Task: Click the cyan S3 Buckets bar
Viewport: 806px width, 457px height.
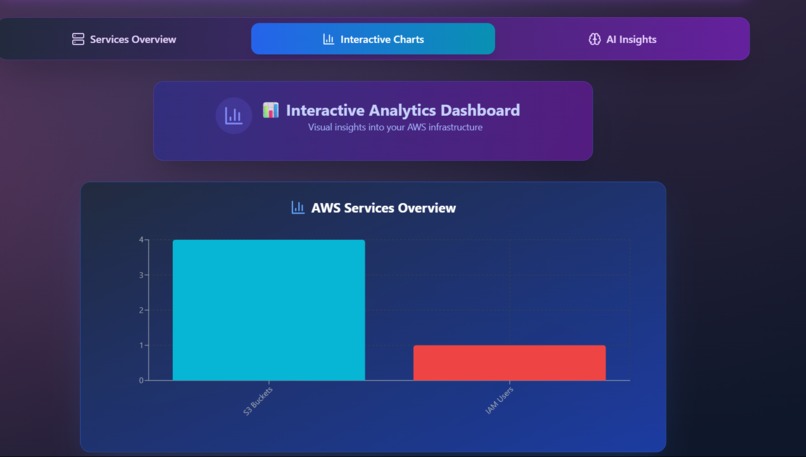Action: [269, 310]
